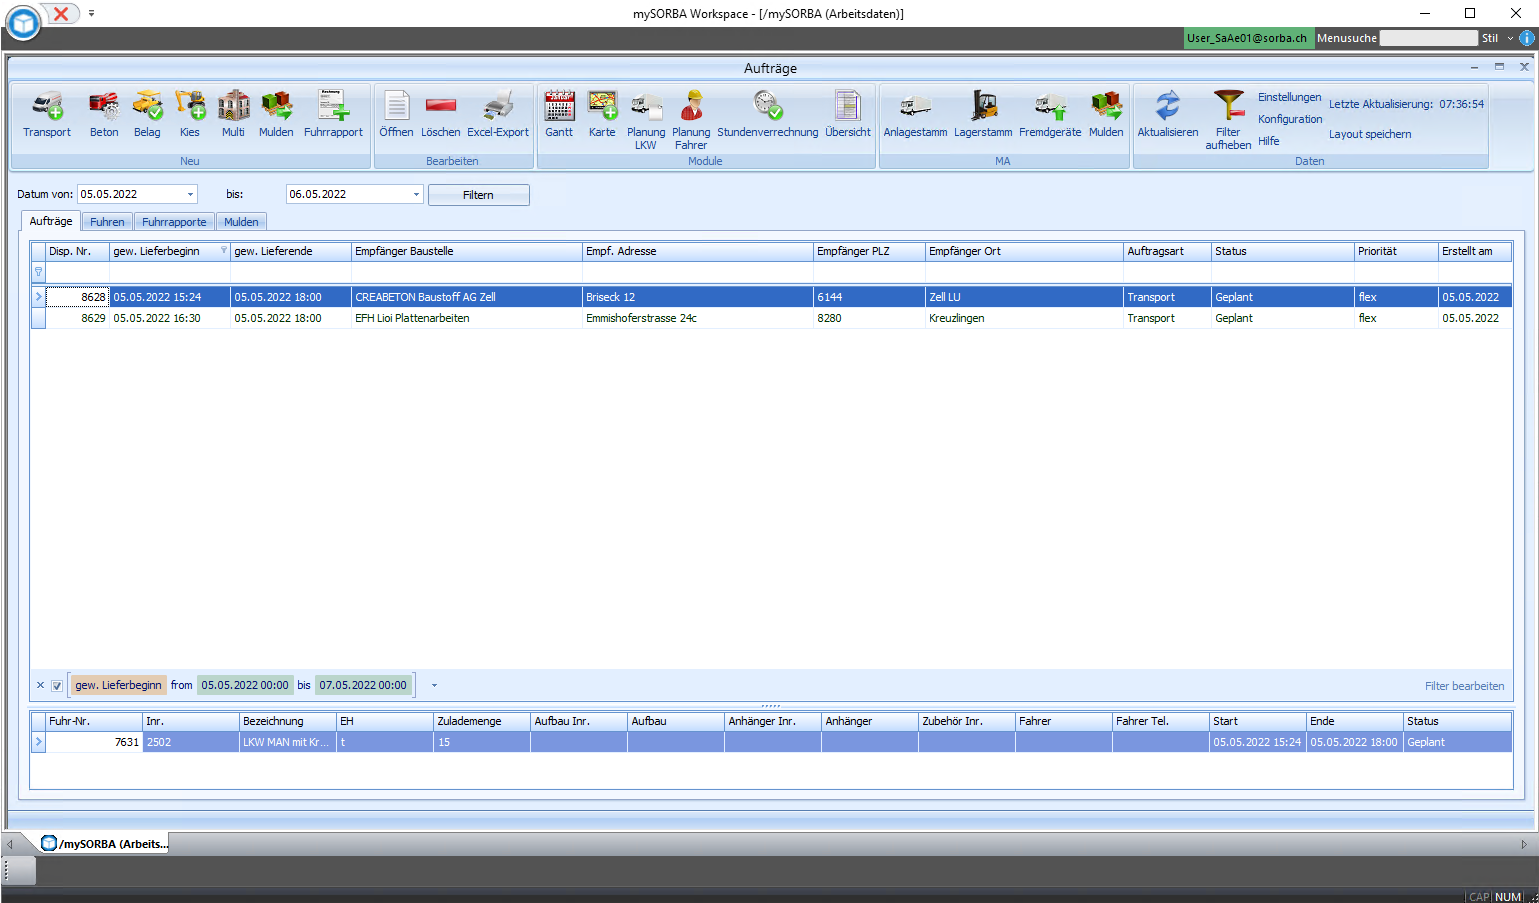
Task: Open Lagerstamm master data
Action: pos(983,115)
